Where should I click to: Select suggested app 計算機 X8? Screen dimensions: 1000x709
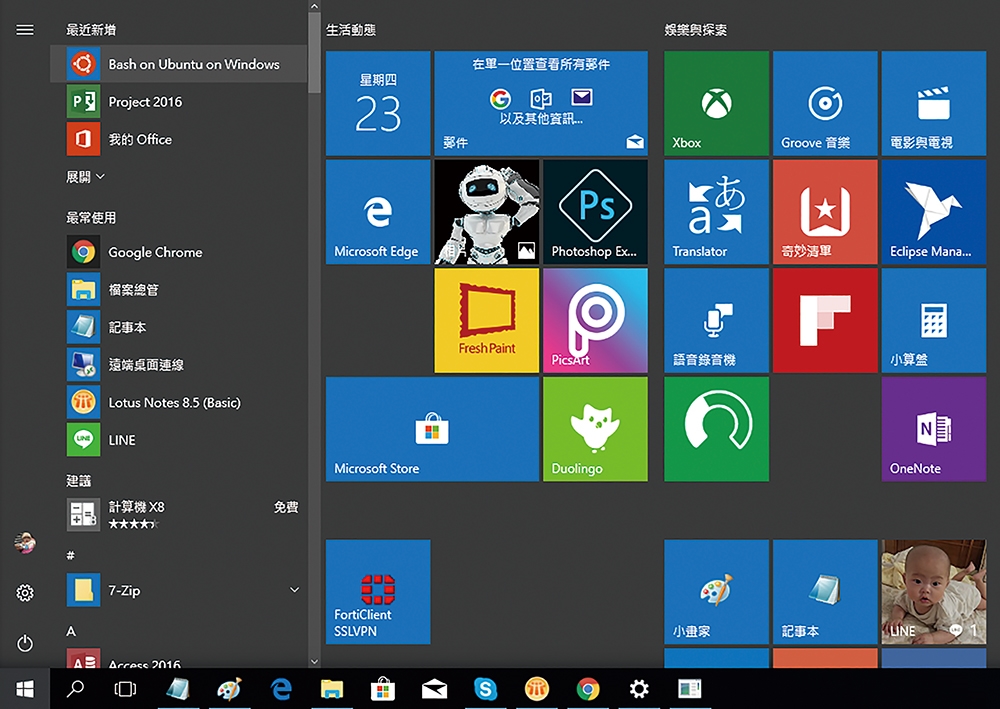(179, 515)
